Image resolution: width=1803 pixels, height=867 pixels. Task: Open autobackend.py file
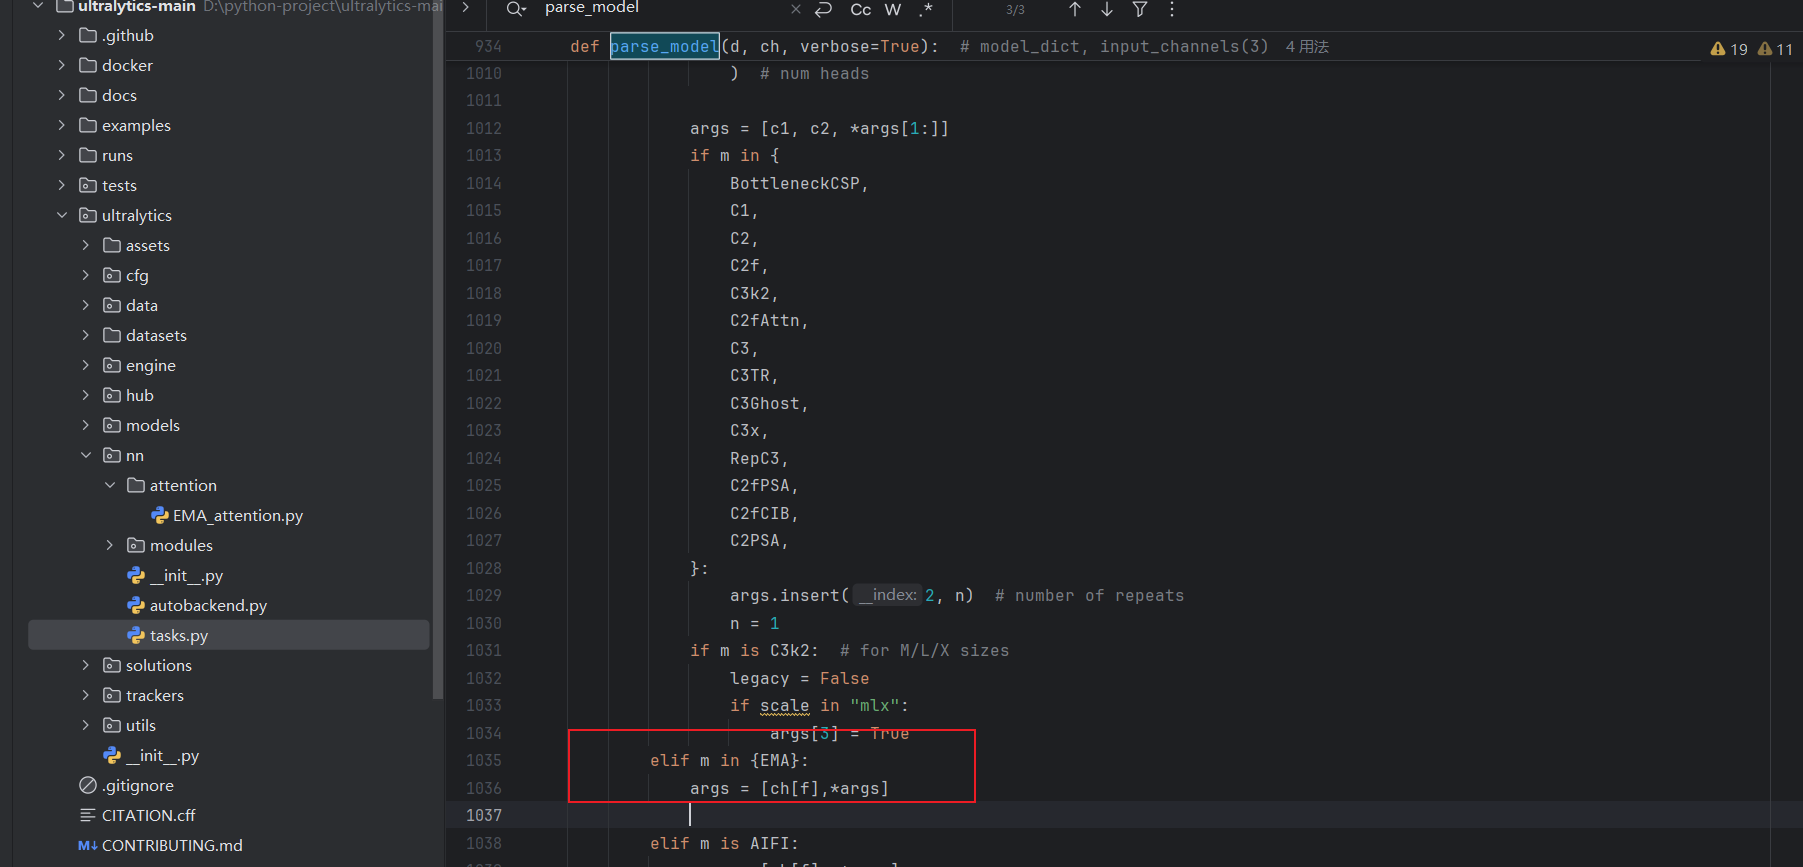point(208,605)
